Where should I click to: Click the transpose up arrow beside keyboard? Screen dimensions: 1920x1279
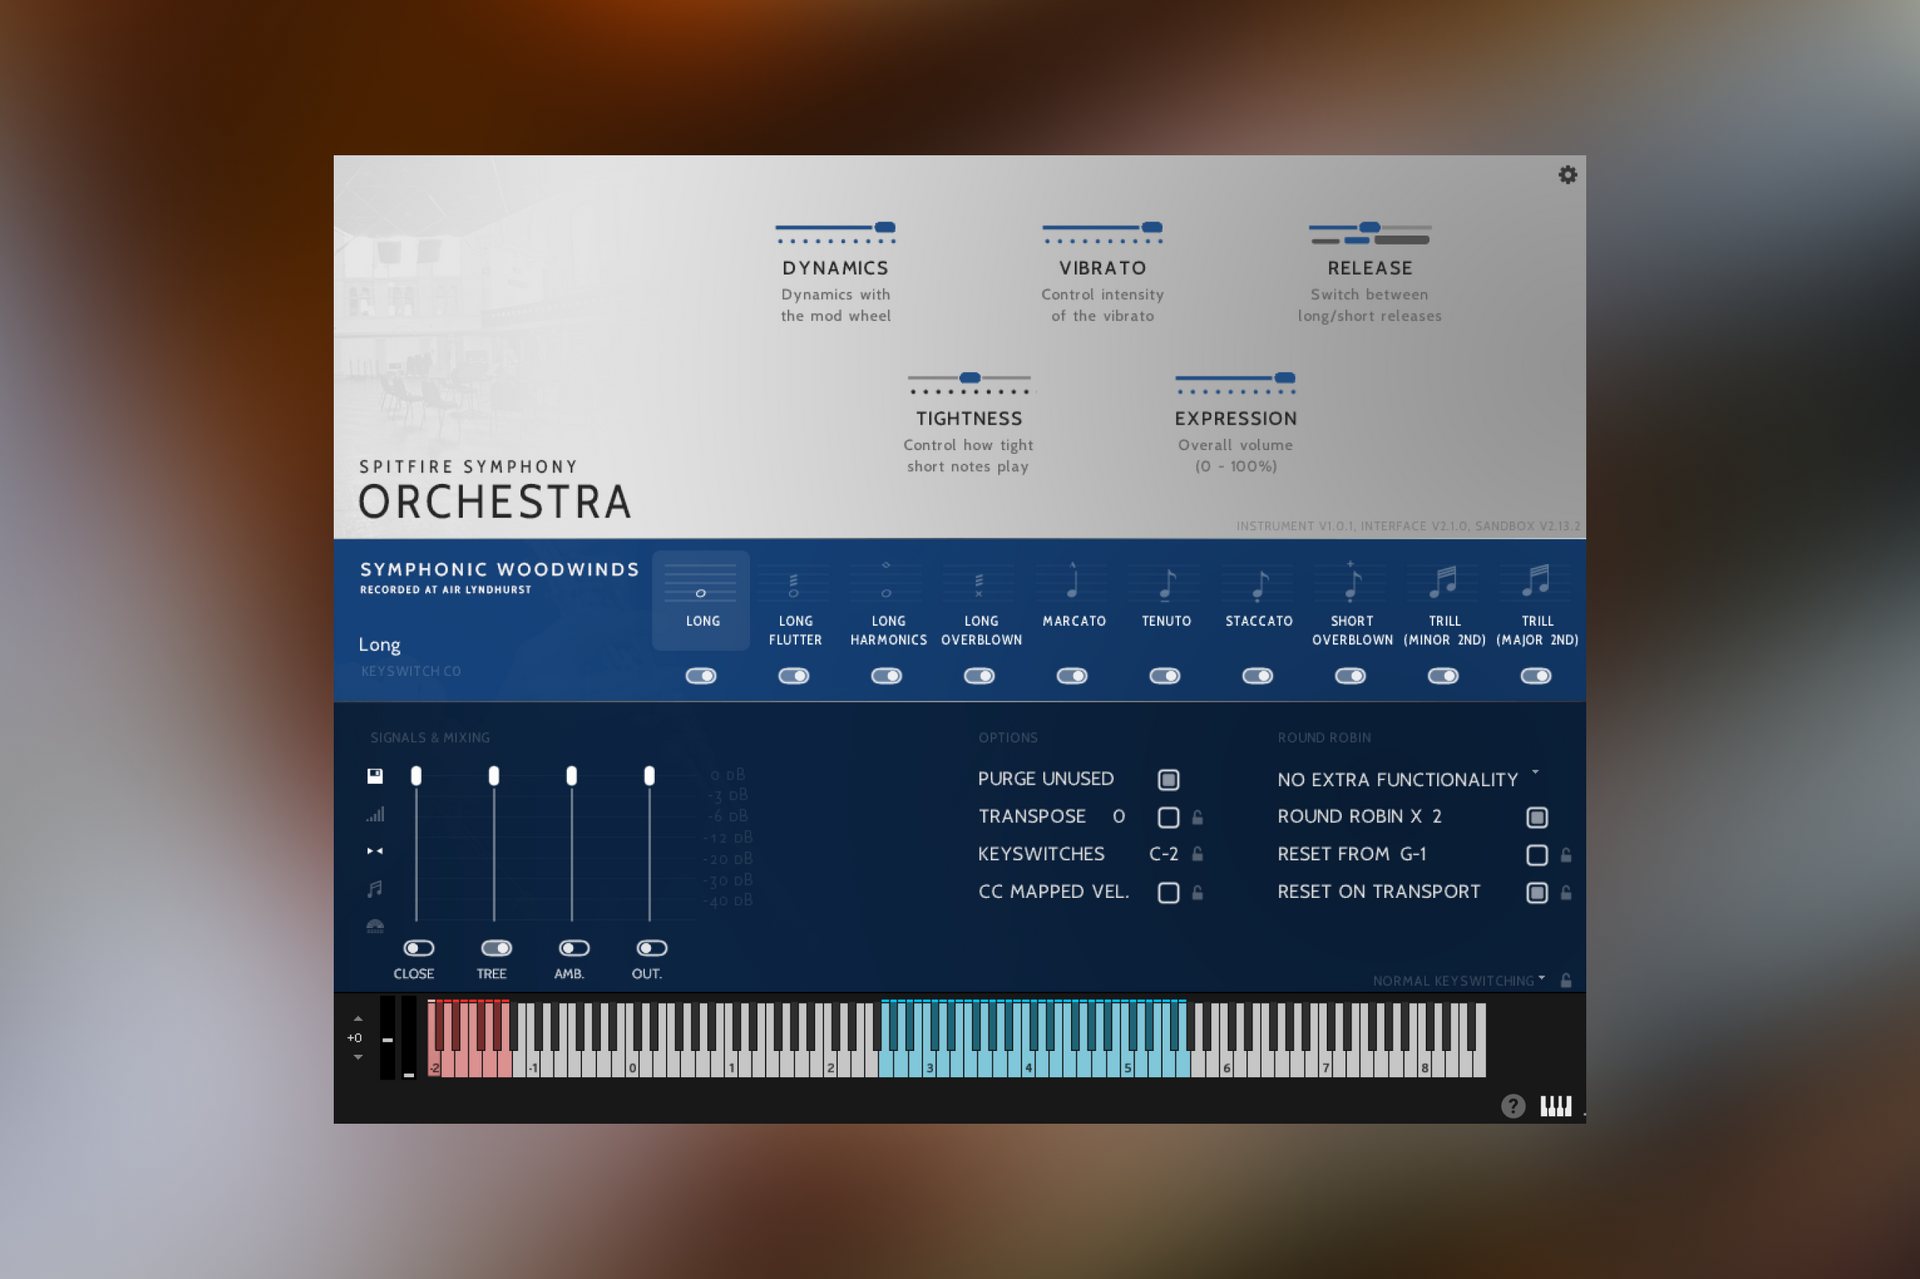coord(358,1019)
